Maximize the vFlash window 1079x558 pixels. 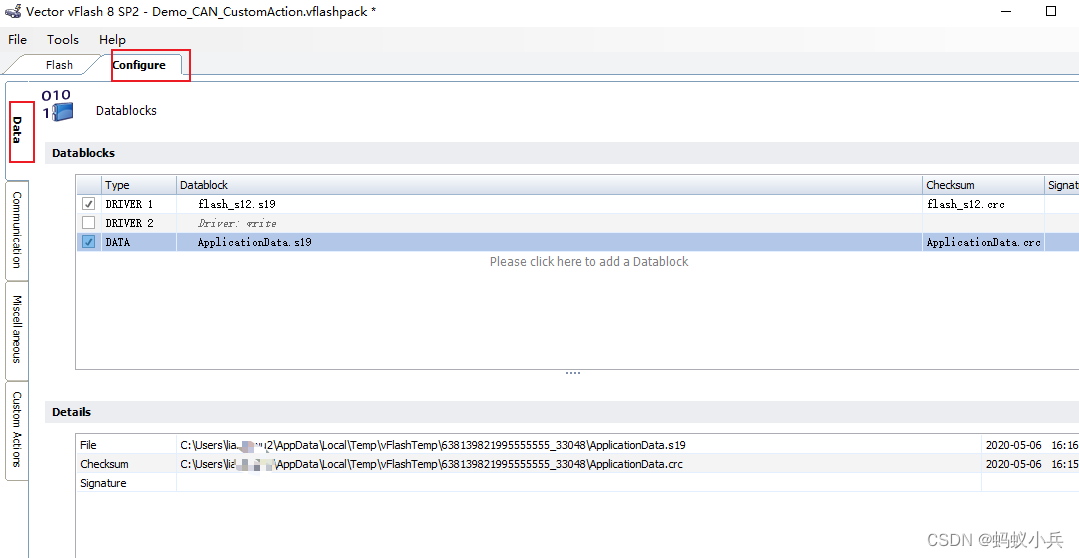(1051, 11)
